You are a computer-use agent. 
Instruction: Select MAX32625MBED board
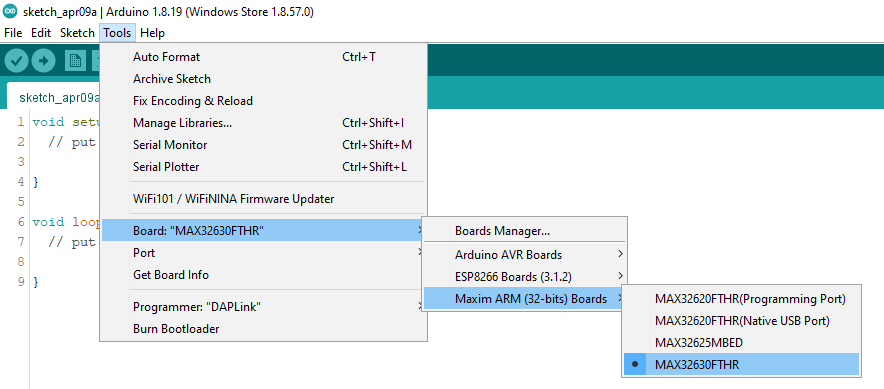(x=741, y=343)
